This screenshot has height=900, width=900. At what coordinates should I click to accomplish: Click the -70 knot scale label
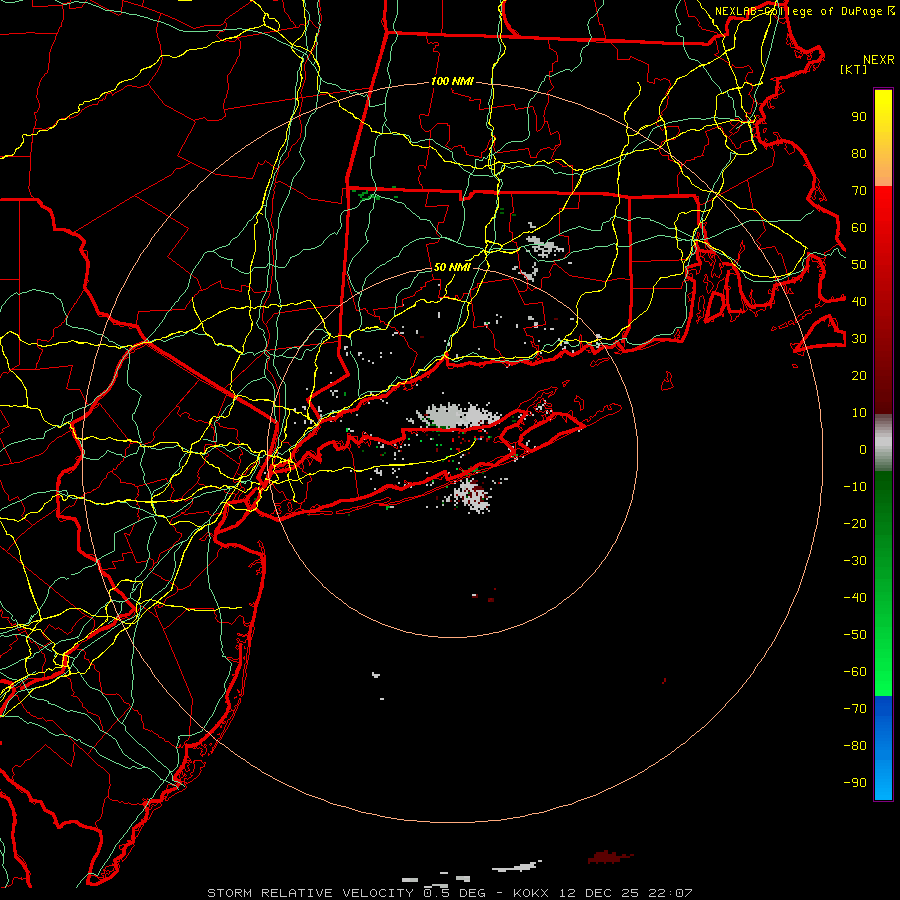(855, 708)
